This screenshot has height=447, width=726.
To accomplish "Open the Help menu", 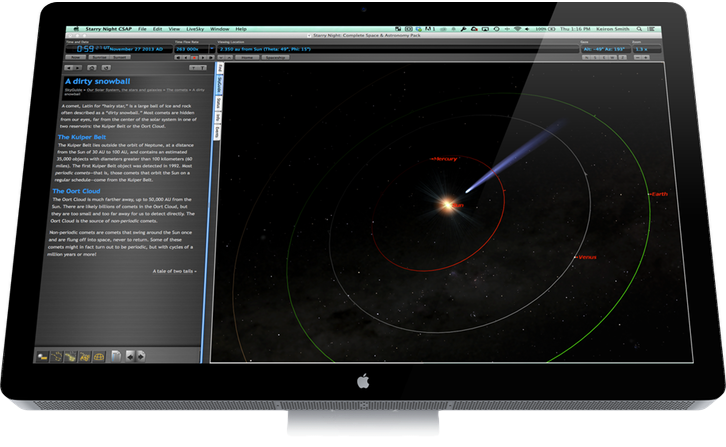I will [241, 29].
